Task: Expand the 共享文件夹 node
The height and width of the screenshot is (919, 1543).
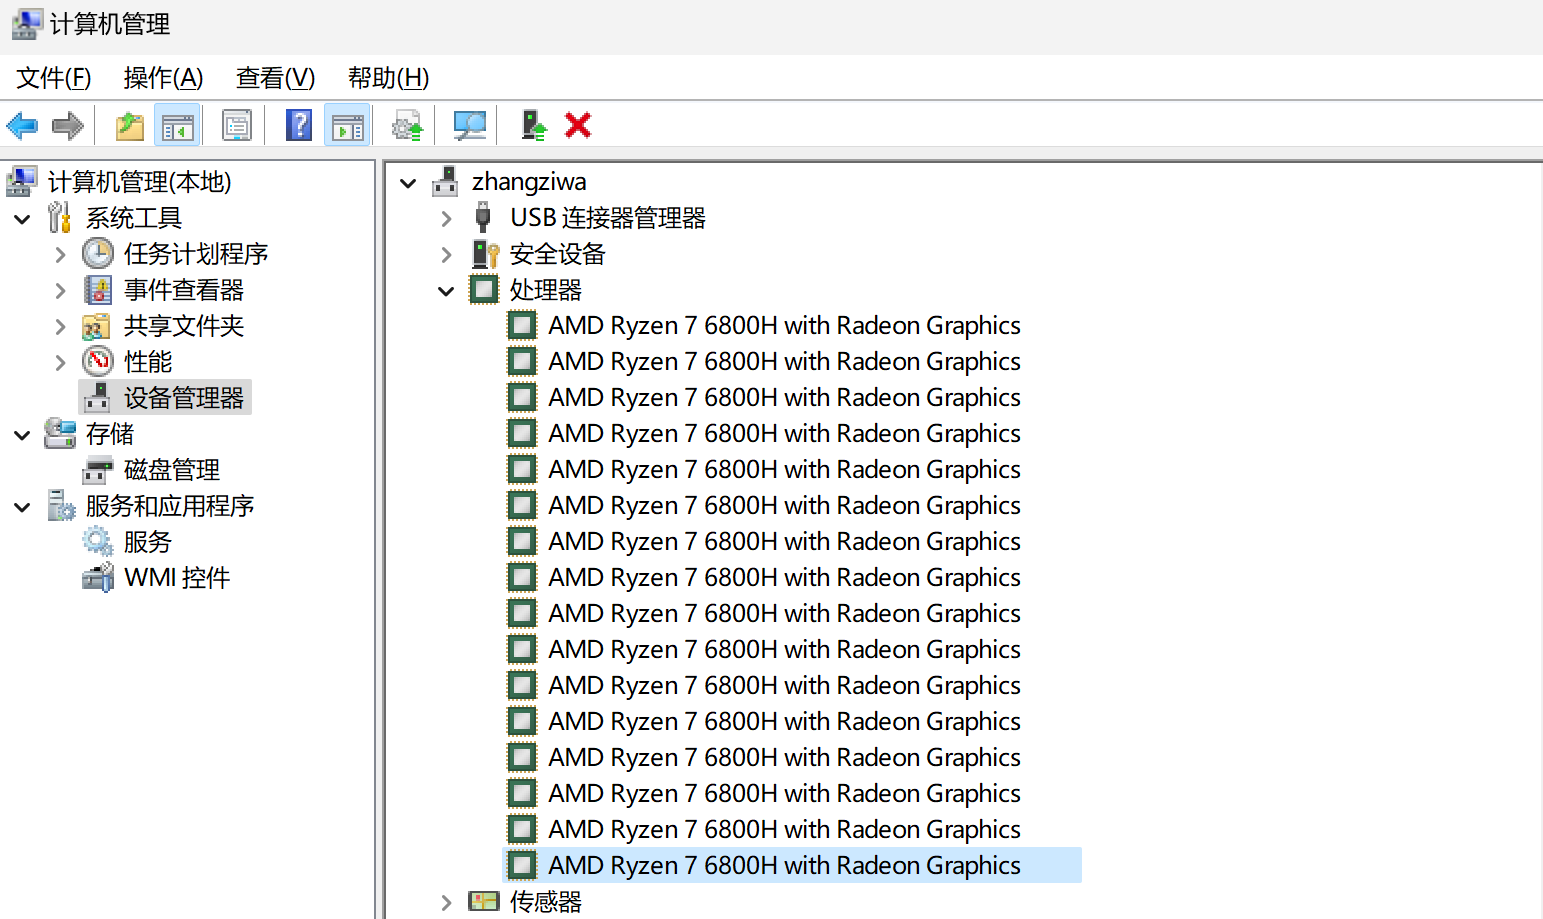Action: coord(60,327)
